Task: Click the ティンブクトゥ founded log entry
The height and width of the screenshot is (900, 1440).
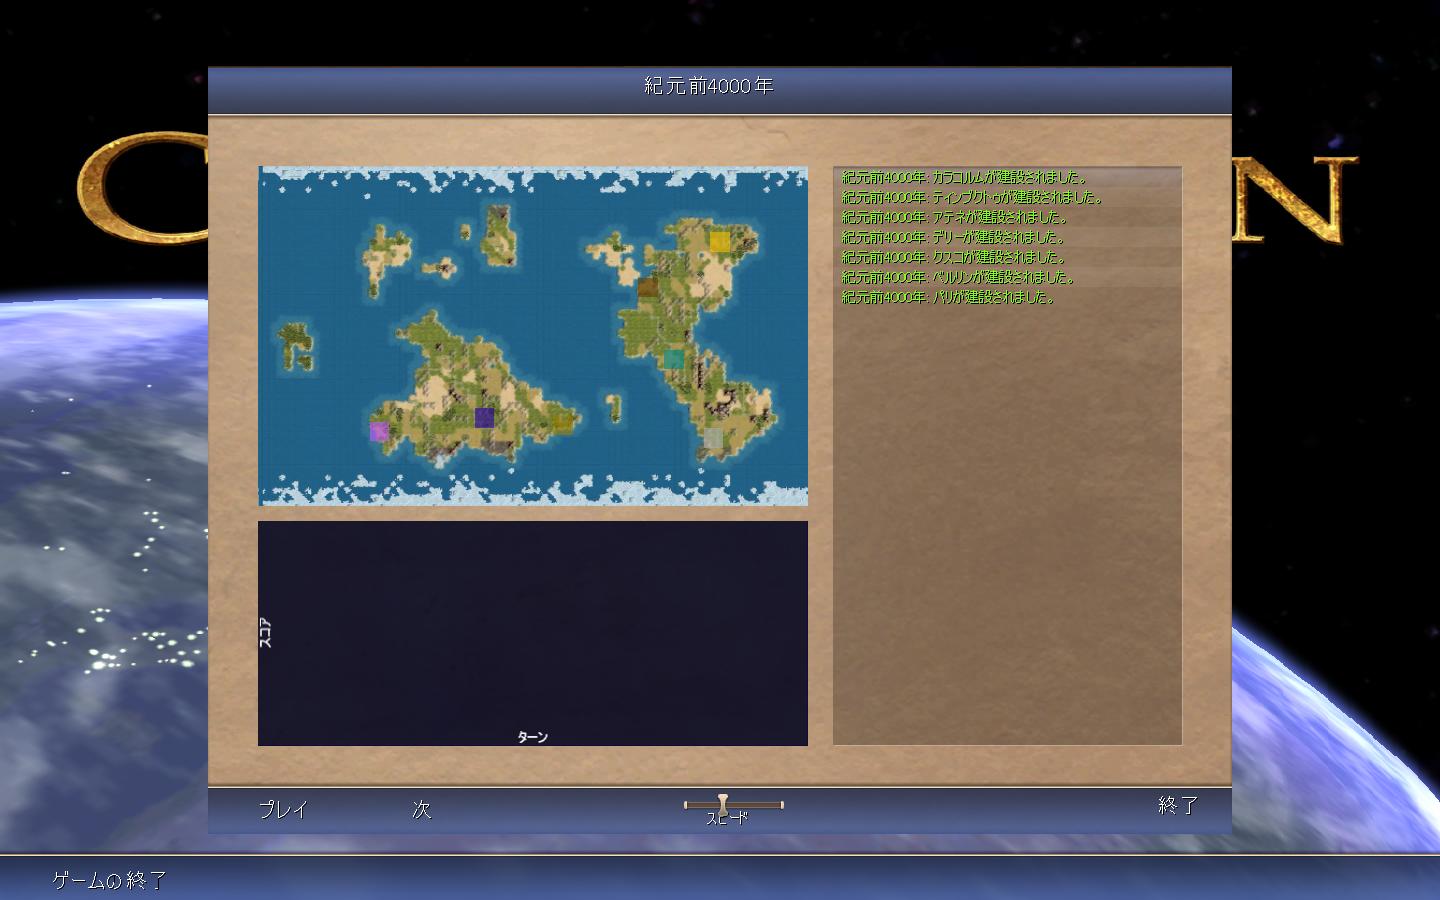Action: (1007, 197)
